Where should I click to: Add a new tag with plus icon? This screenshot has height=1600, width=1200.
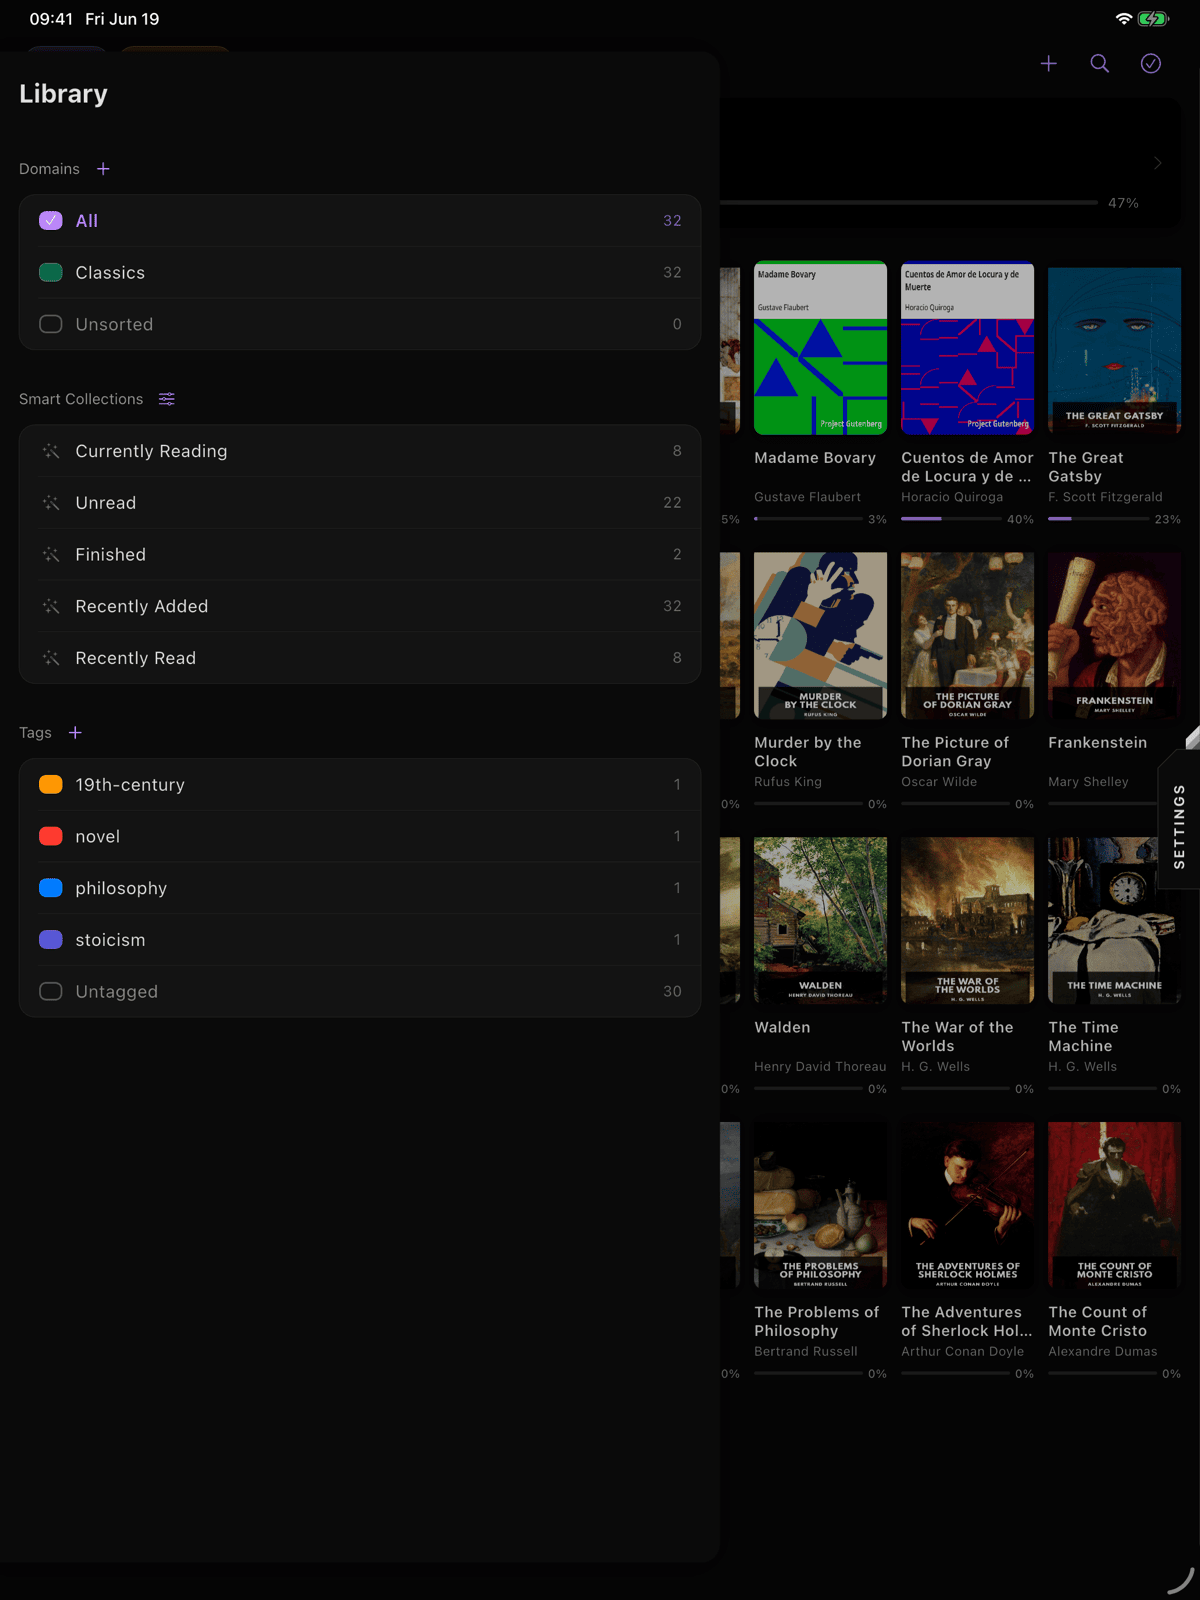click(x=75, y=733)
